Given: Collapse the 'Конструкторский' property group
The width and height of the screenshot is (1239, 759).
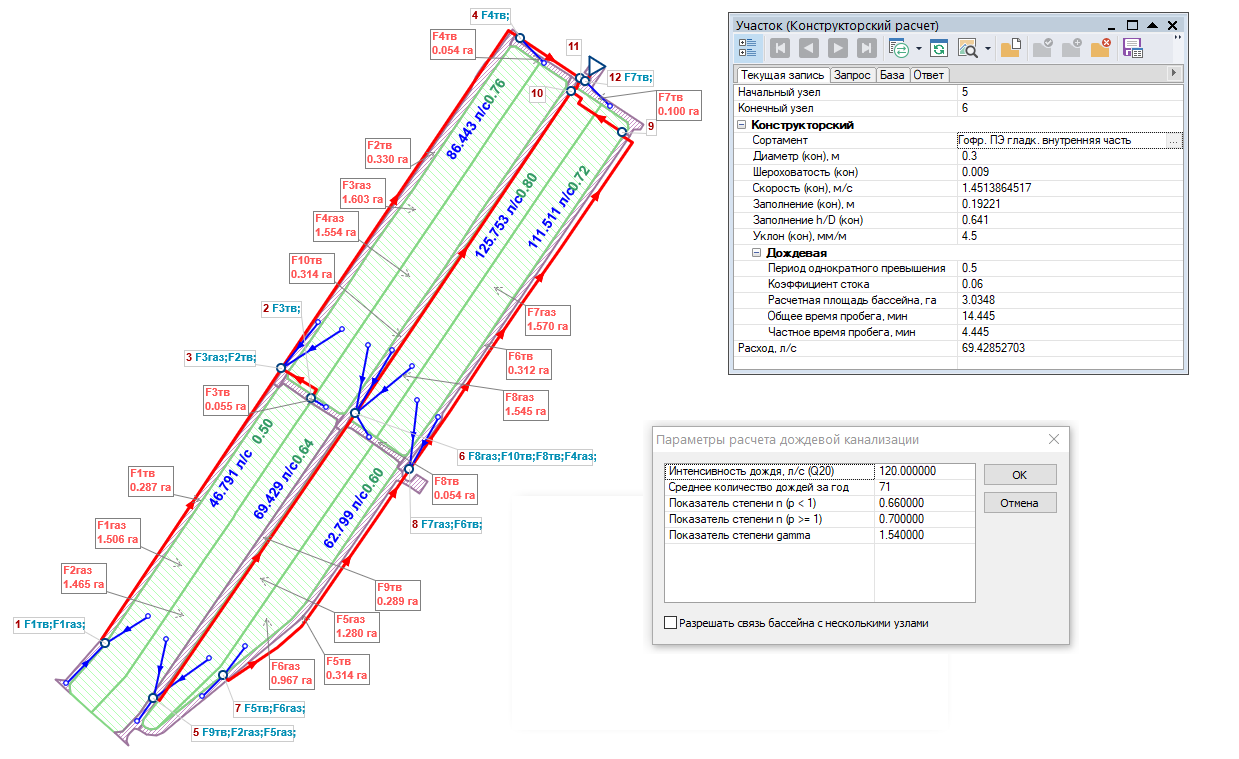Looking at the screenshot, I should coord(742,125).
